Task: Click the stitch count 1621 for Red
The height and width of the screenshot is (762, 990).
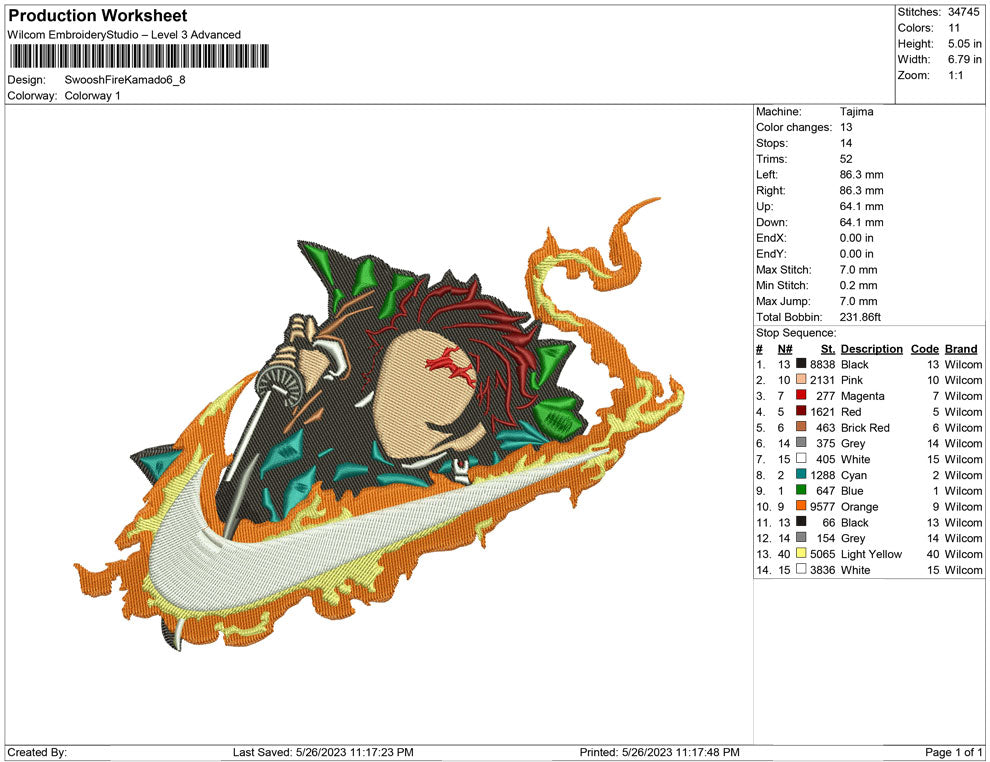Action: click(823, 412)
